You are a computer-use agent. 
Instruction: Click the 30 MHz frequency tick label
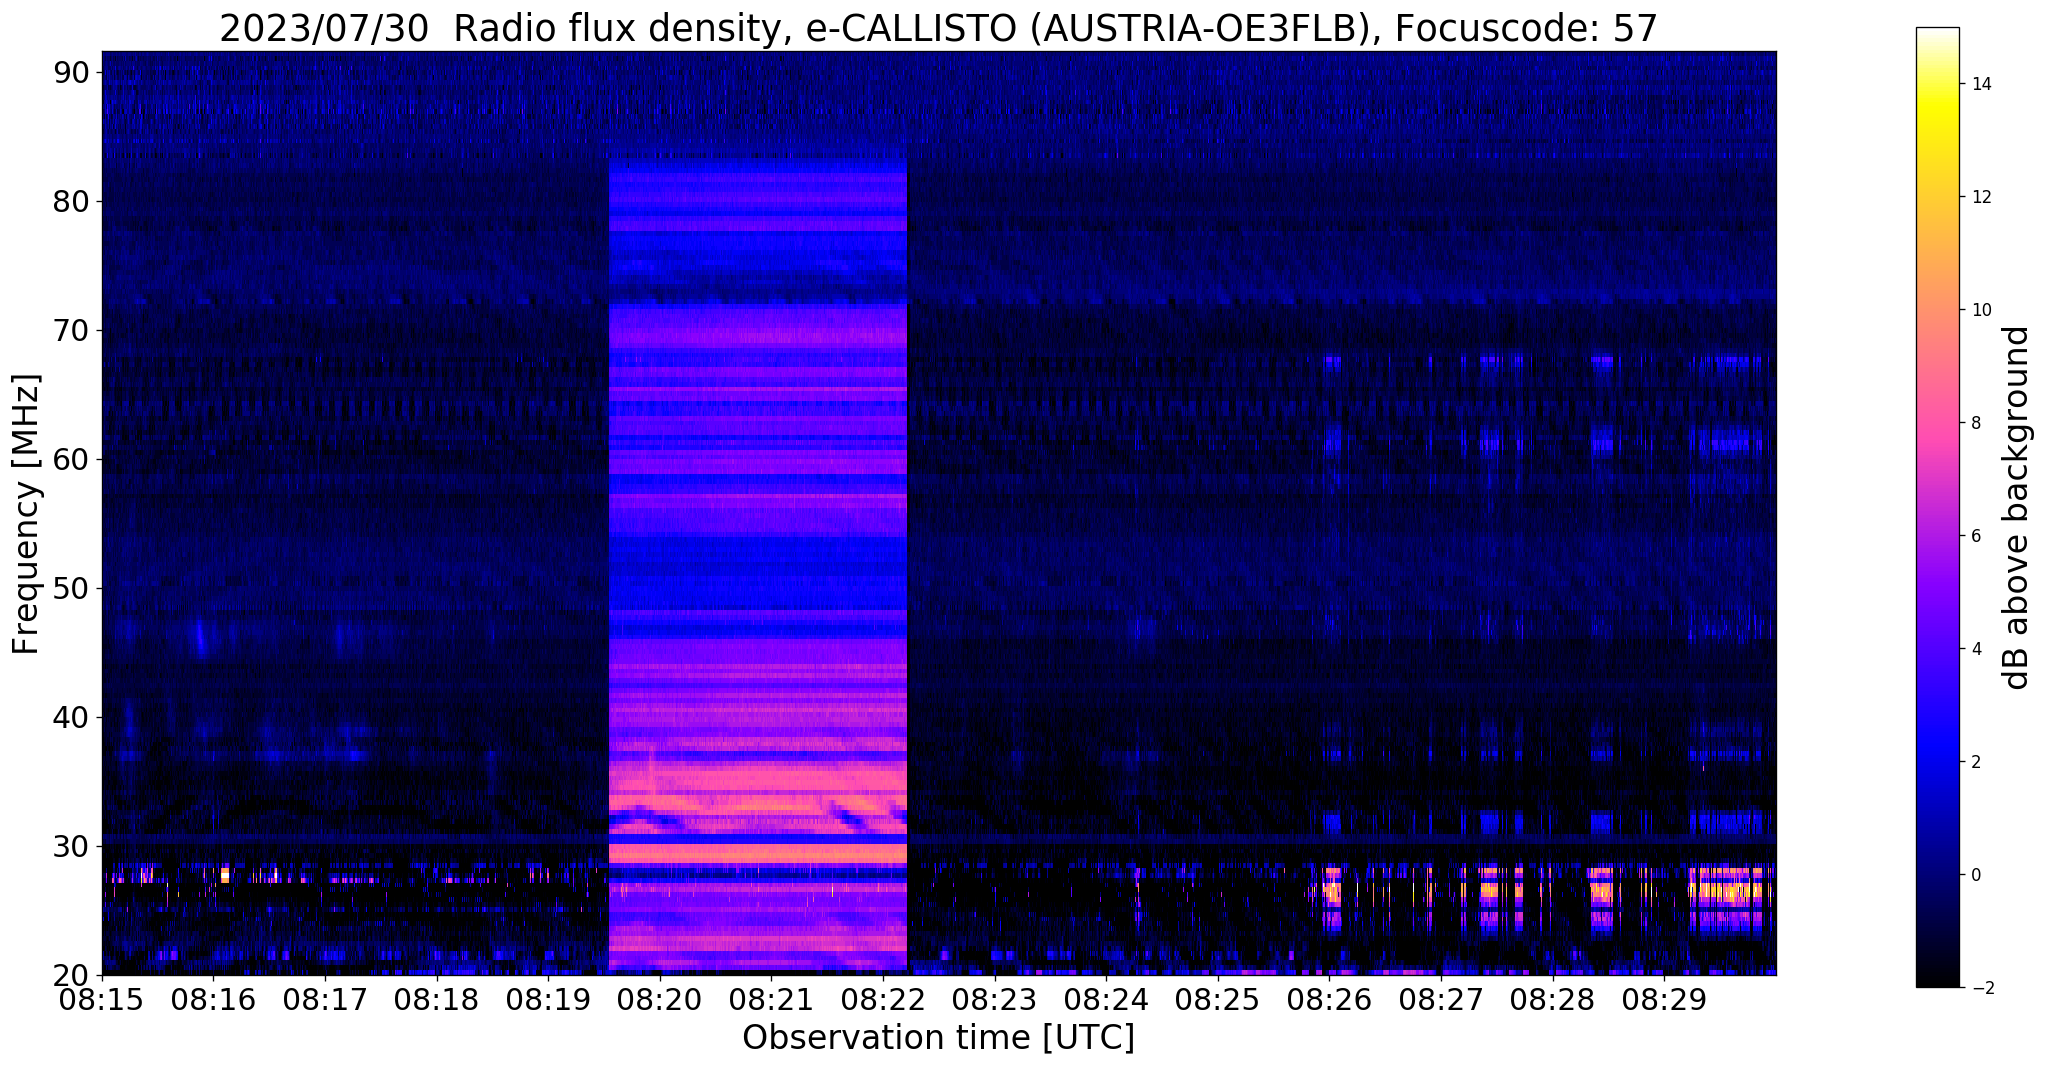[x=71, y=846]
